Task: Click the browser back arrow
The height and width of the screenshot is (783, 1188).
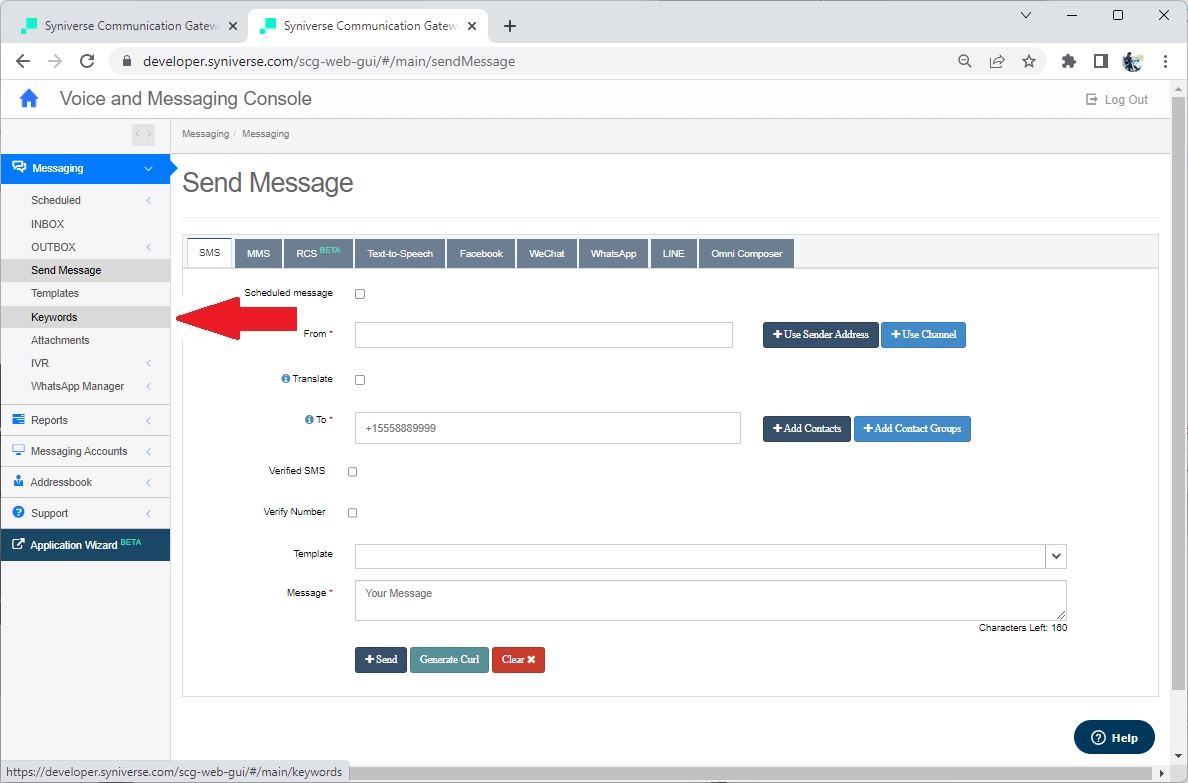Action: (23, 61)
